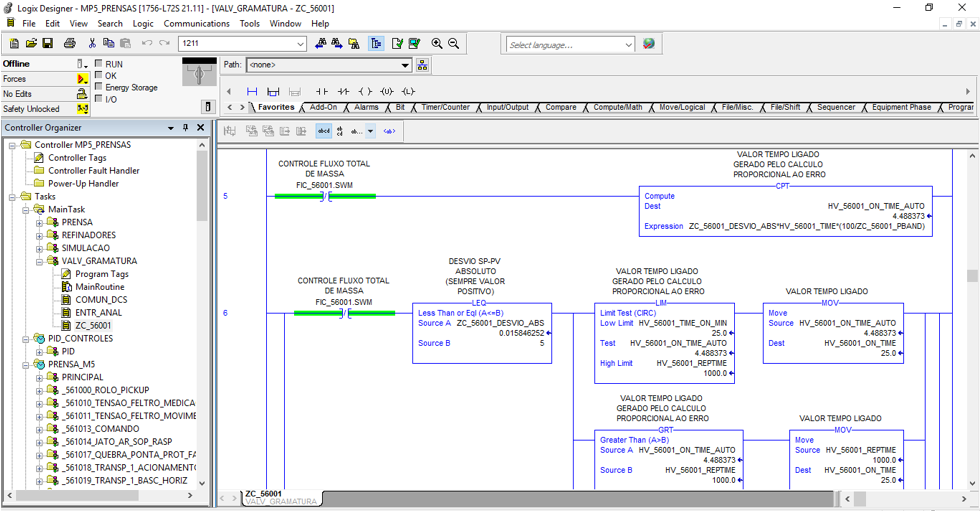Toggle the Energy Storage status checkbox
The height and width of the screenshot is (511, 980).
click(98, 87)
